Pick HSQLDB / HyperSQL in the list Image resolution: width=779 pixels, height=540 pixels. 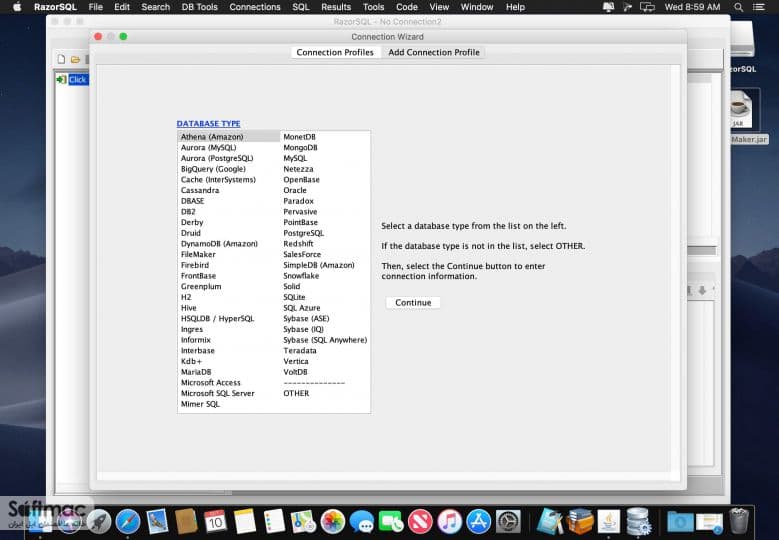pos(229,318)
